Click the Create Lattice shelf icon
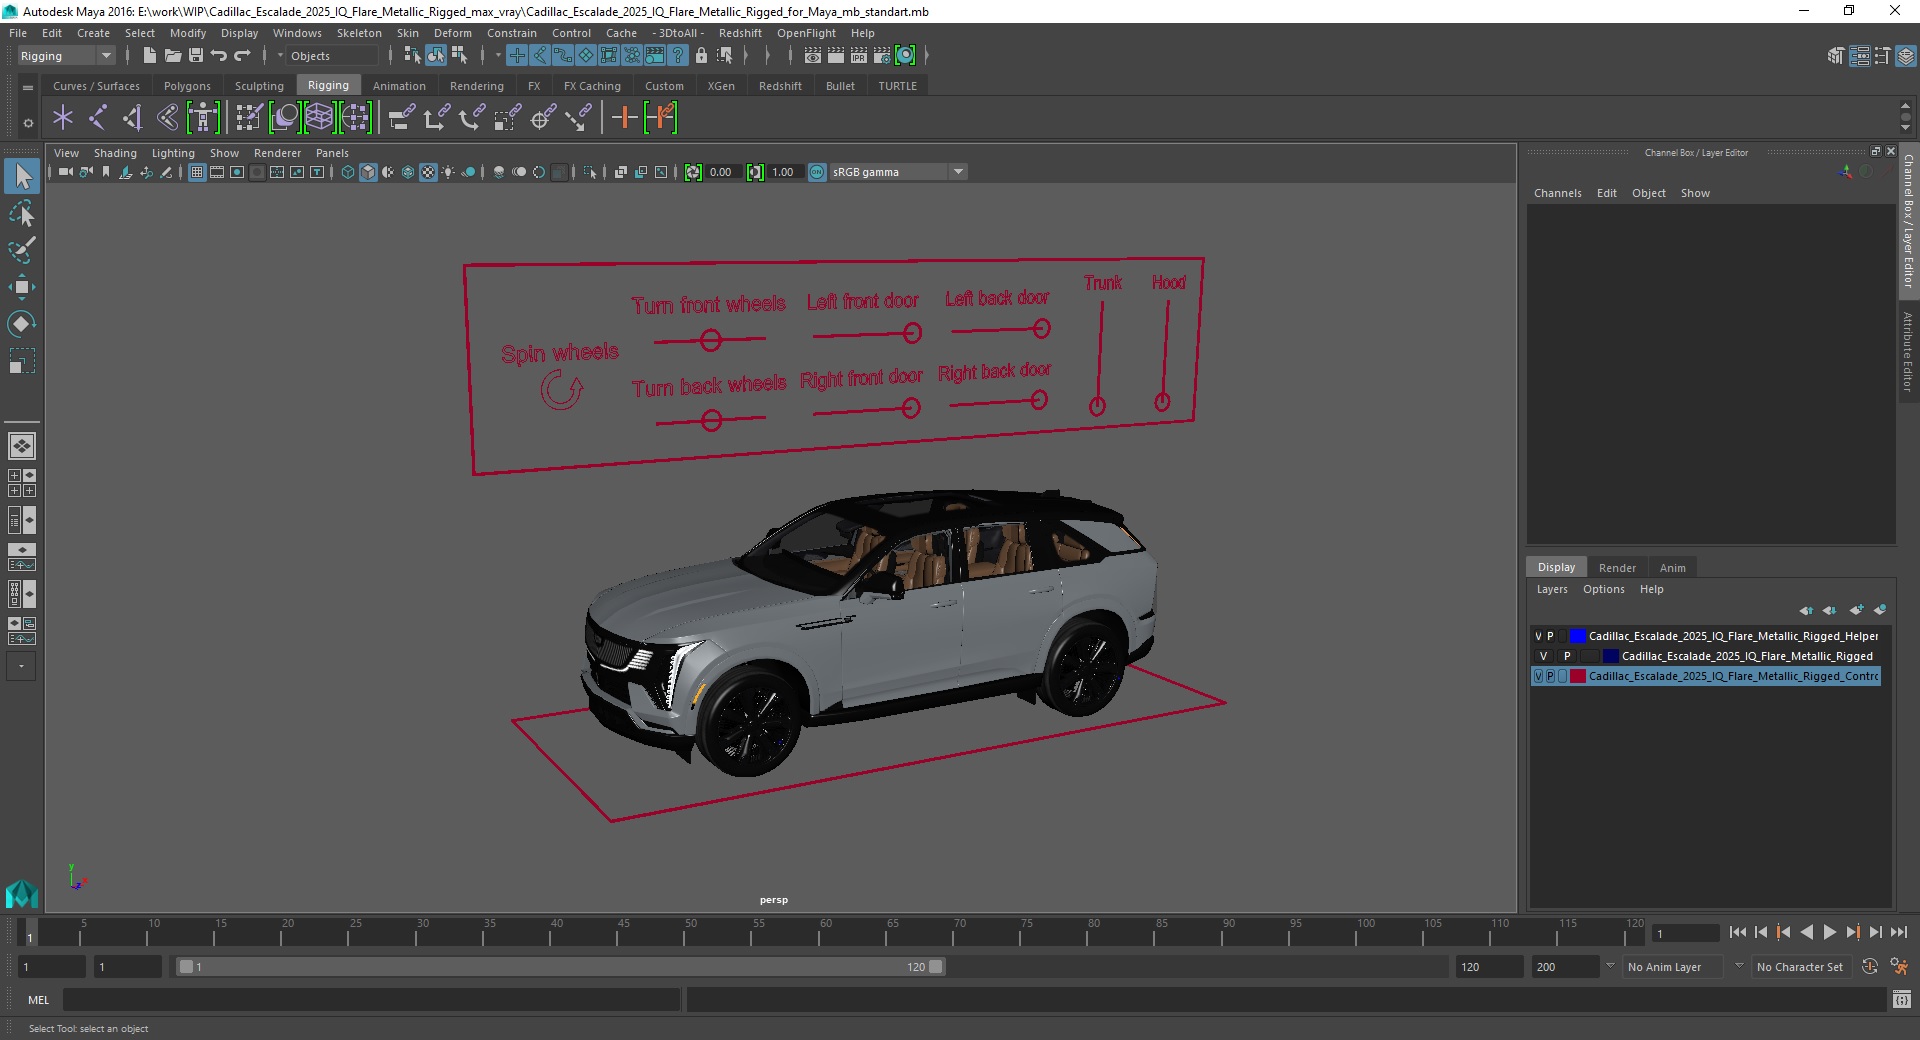Image resolution: width=1920 pixels, height=1040 pixels. [x=319, y=118]
